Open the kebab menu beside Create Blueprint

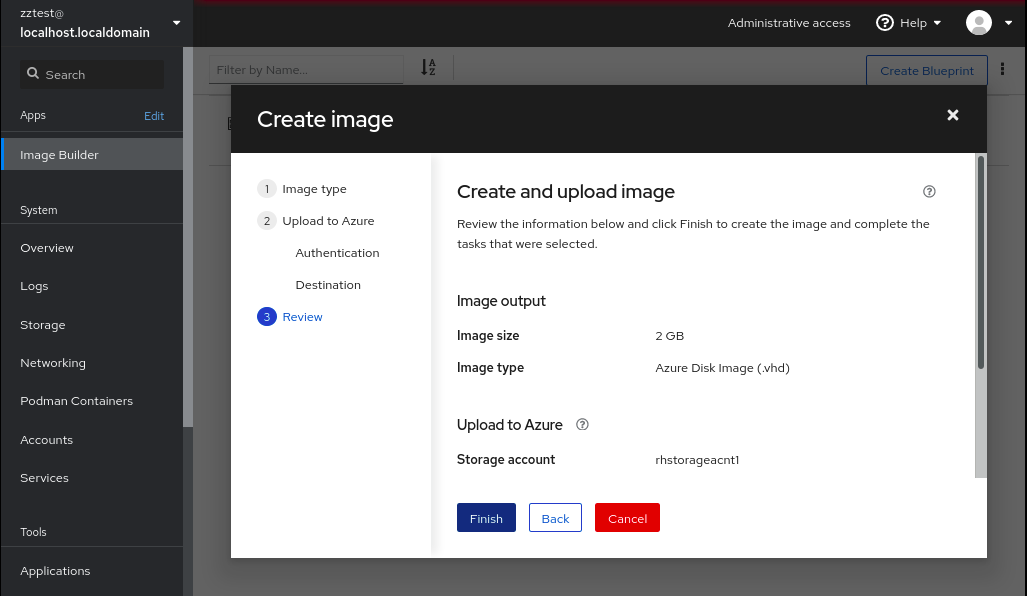click(1003, 70)
